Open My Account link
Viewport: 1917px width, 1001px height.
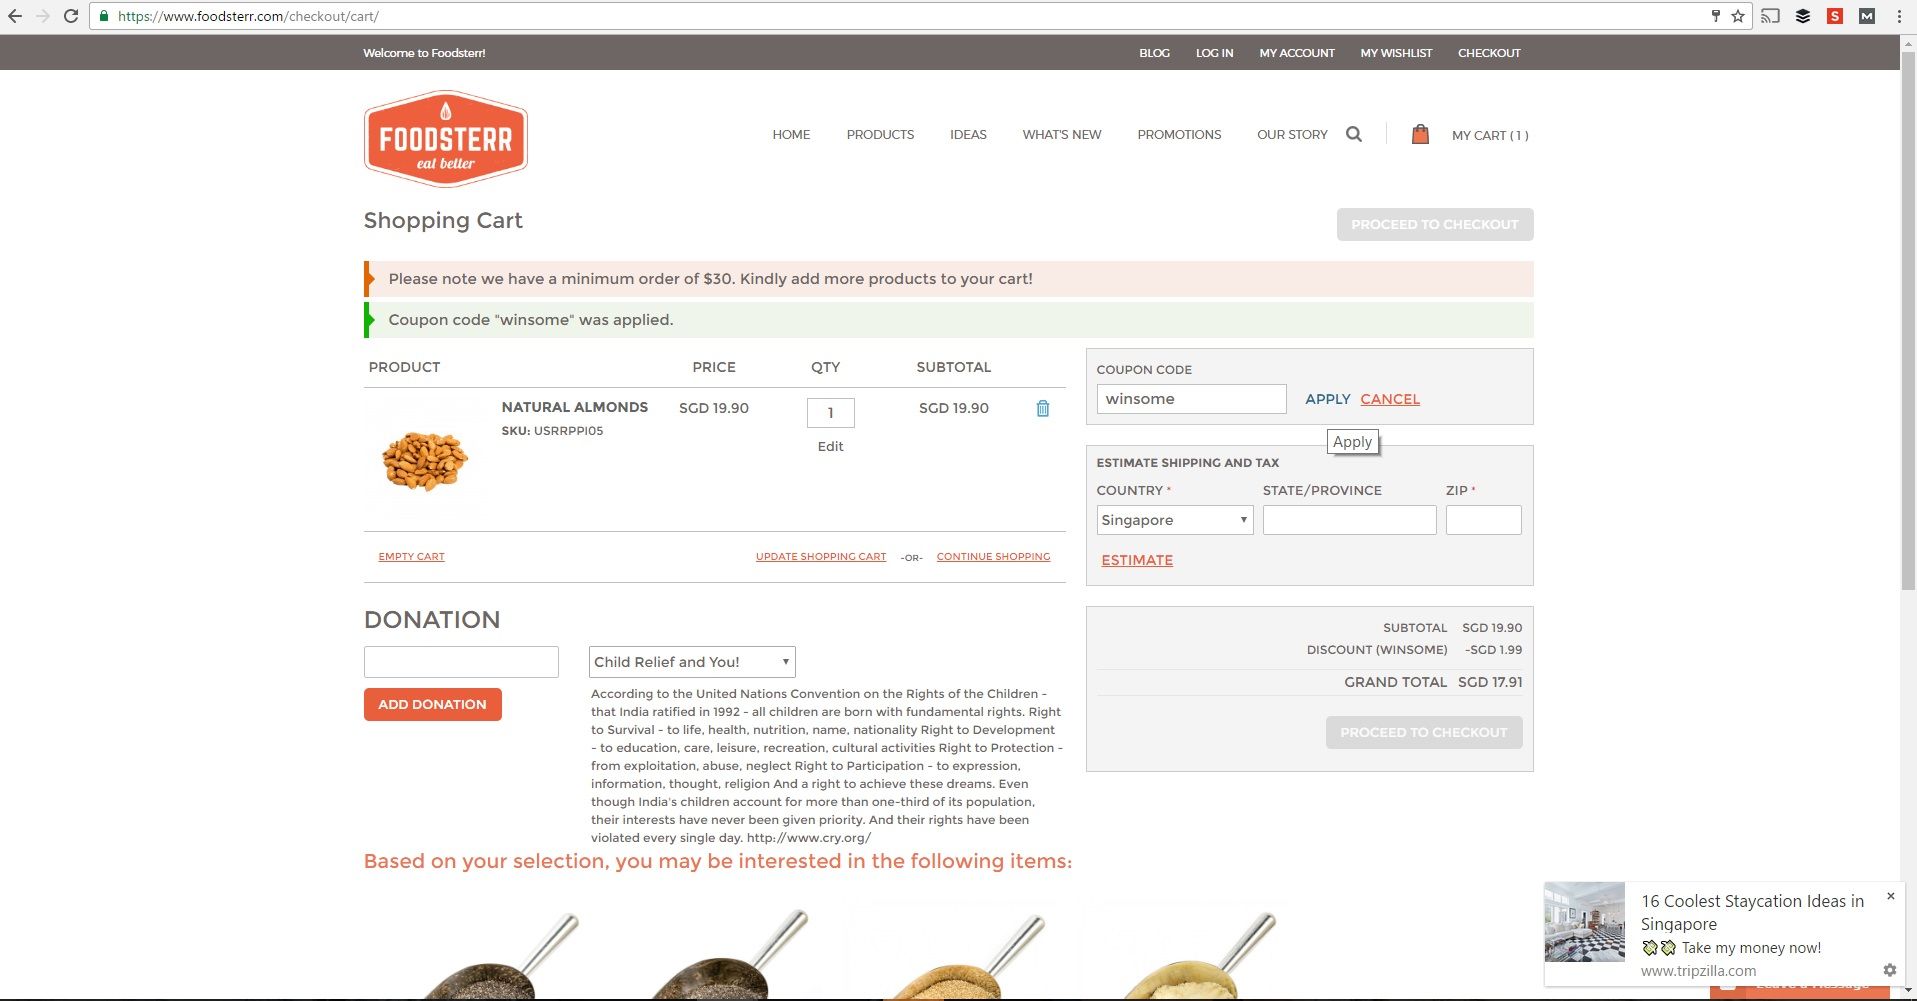click(x=1297, y=53)
